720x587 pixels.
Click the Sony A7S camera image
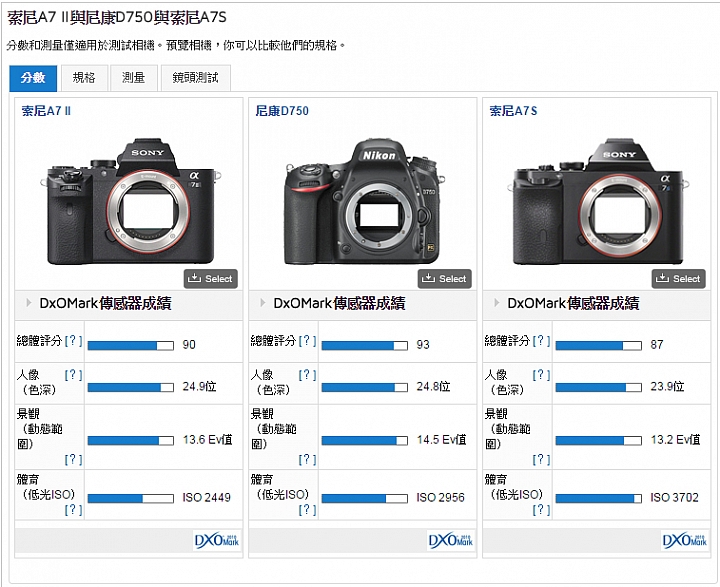pyautogui.click(x=599, y=201)
